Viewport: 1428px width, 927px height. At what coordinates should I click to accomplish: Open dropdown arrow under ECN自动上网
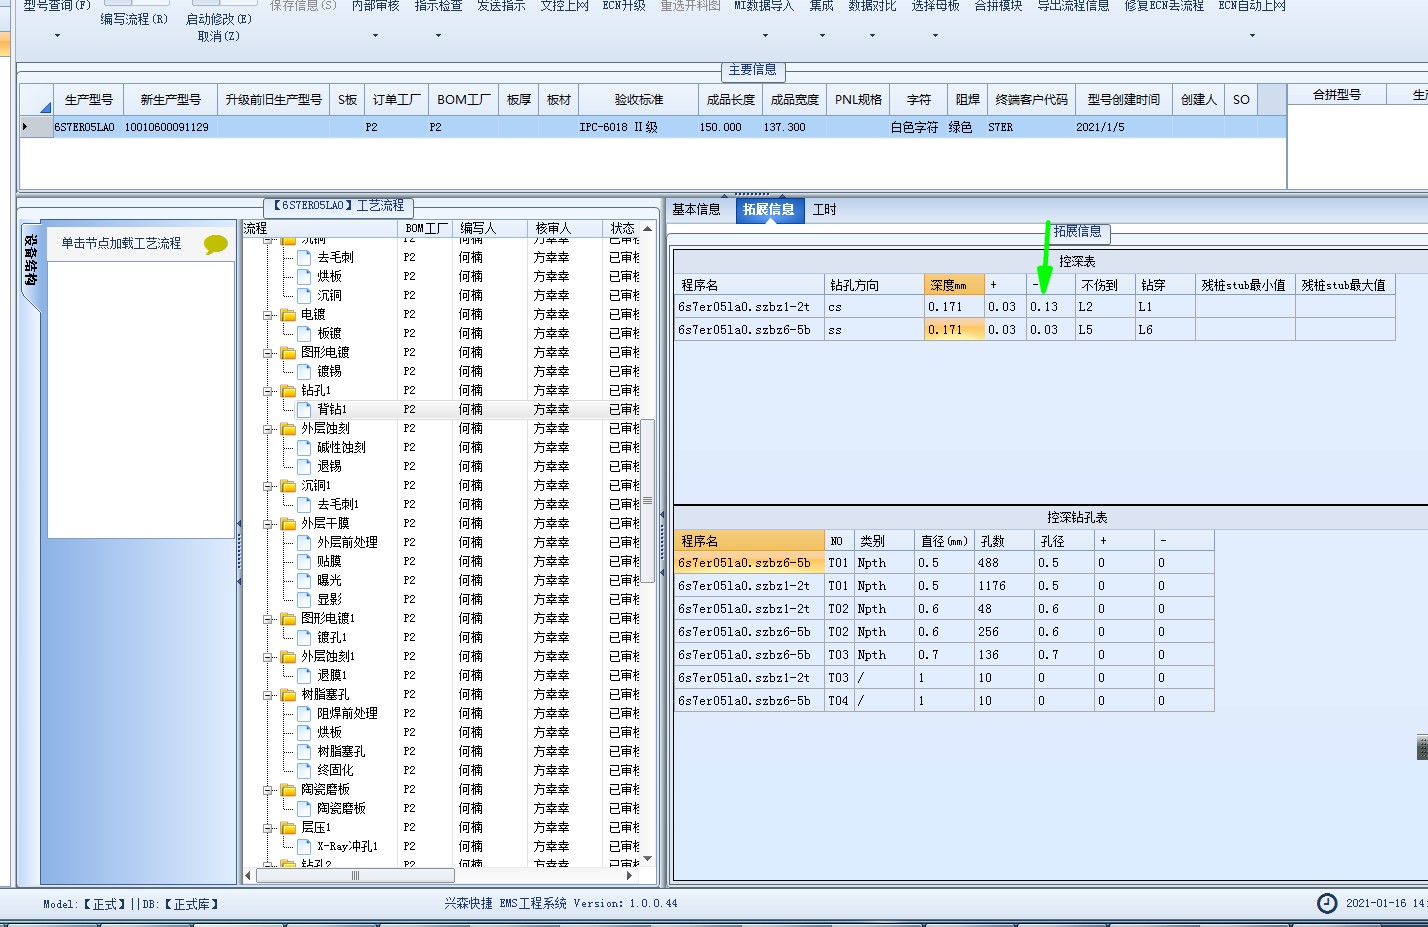[1252, 36]
